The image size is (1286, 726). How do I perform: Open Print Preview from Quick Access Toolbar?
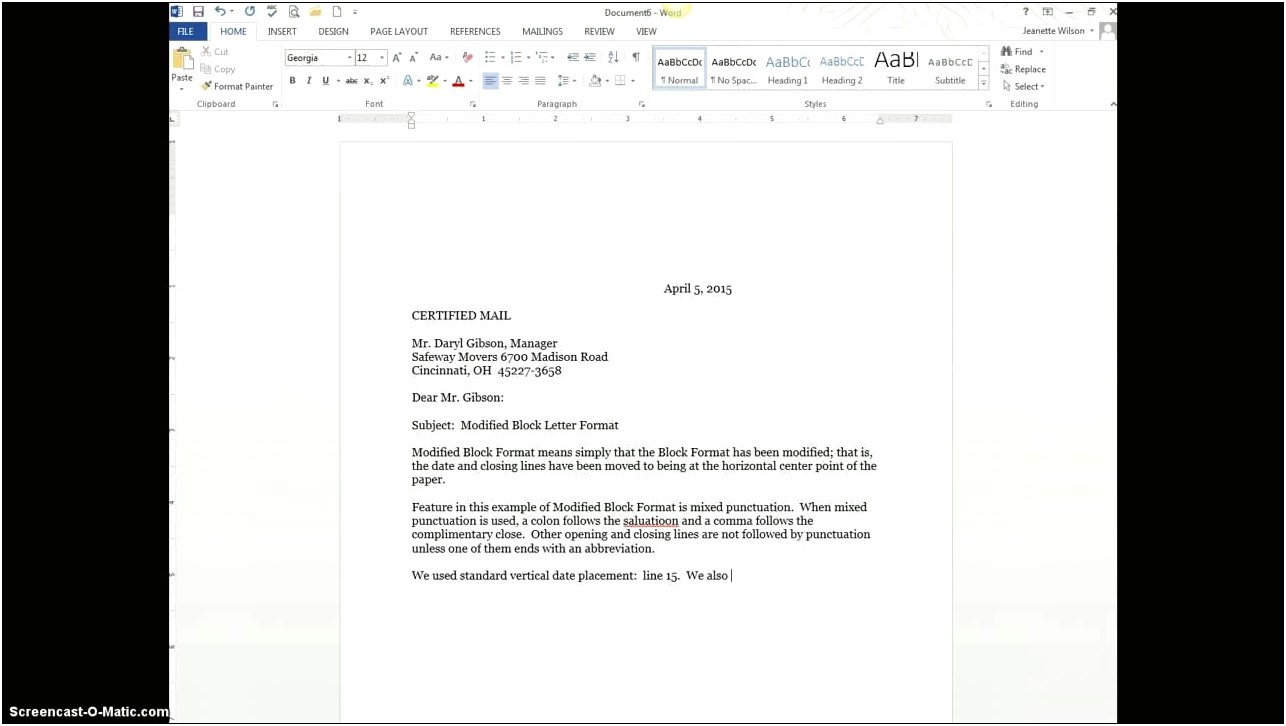pyautogui.click(x=294, y=12)
